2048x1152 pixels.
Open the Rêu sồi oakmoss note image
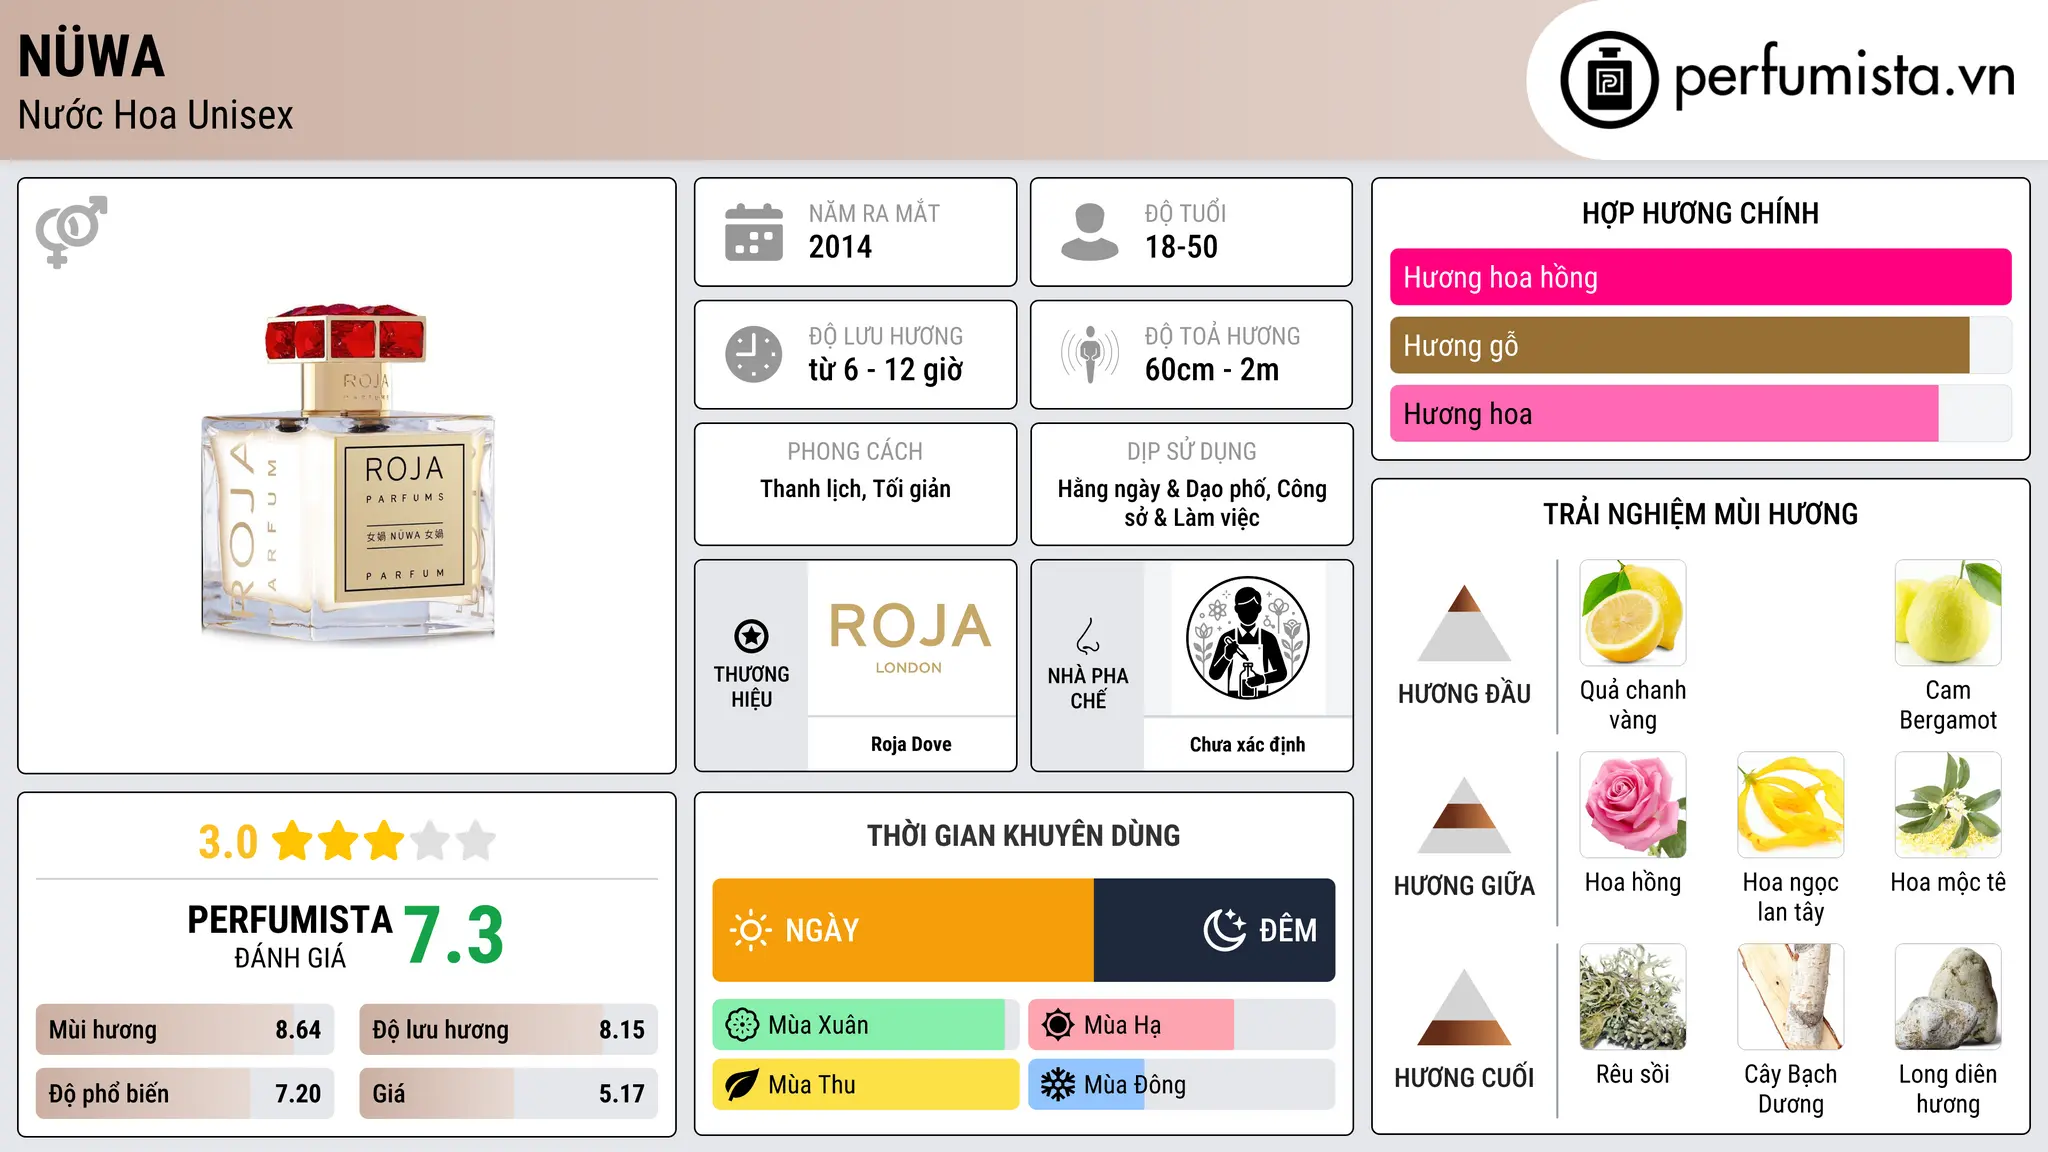pos(1633,997)
